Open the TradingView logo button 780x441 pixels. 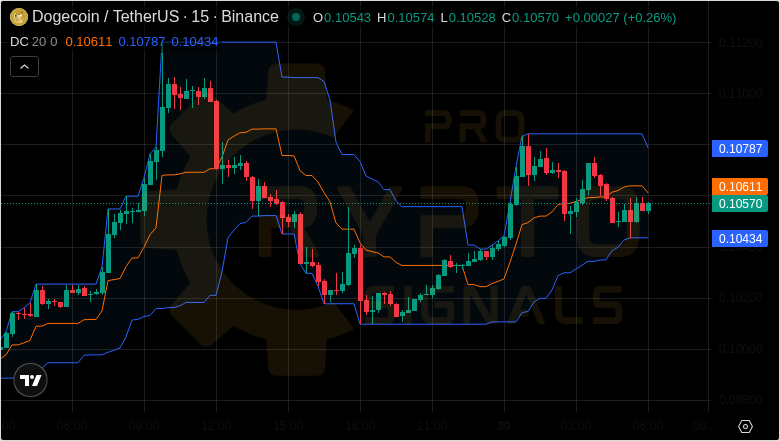tap(30, 380)
